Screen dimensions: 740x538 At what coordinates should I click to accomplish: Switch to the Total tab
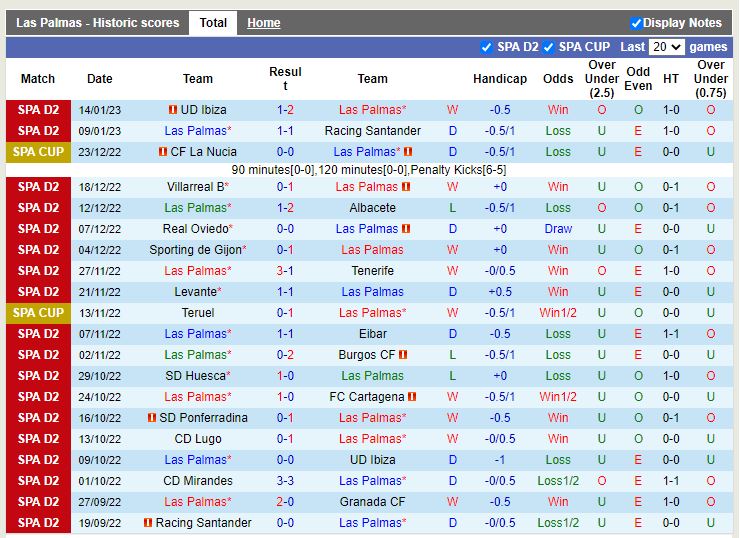click(213, 23)
